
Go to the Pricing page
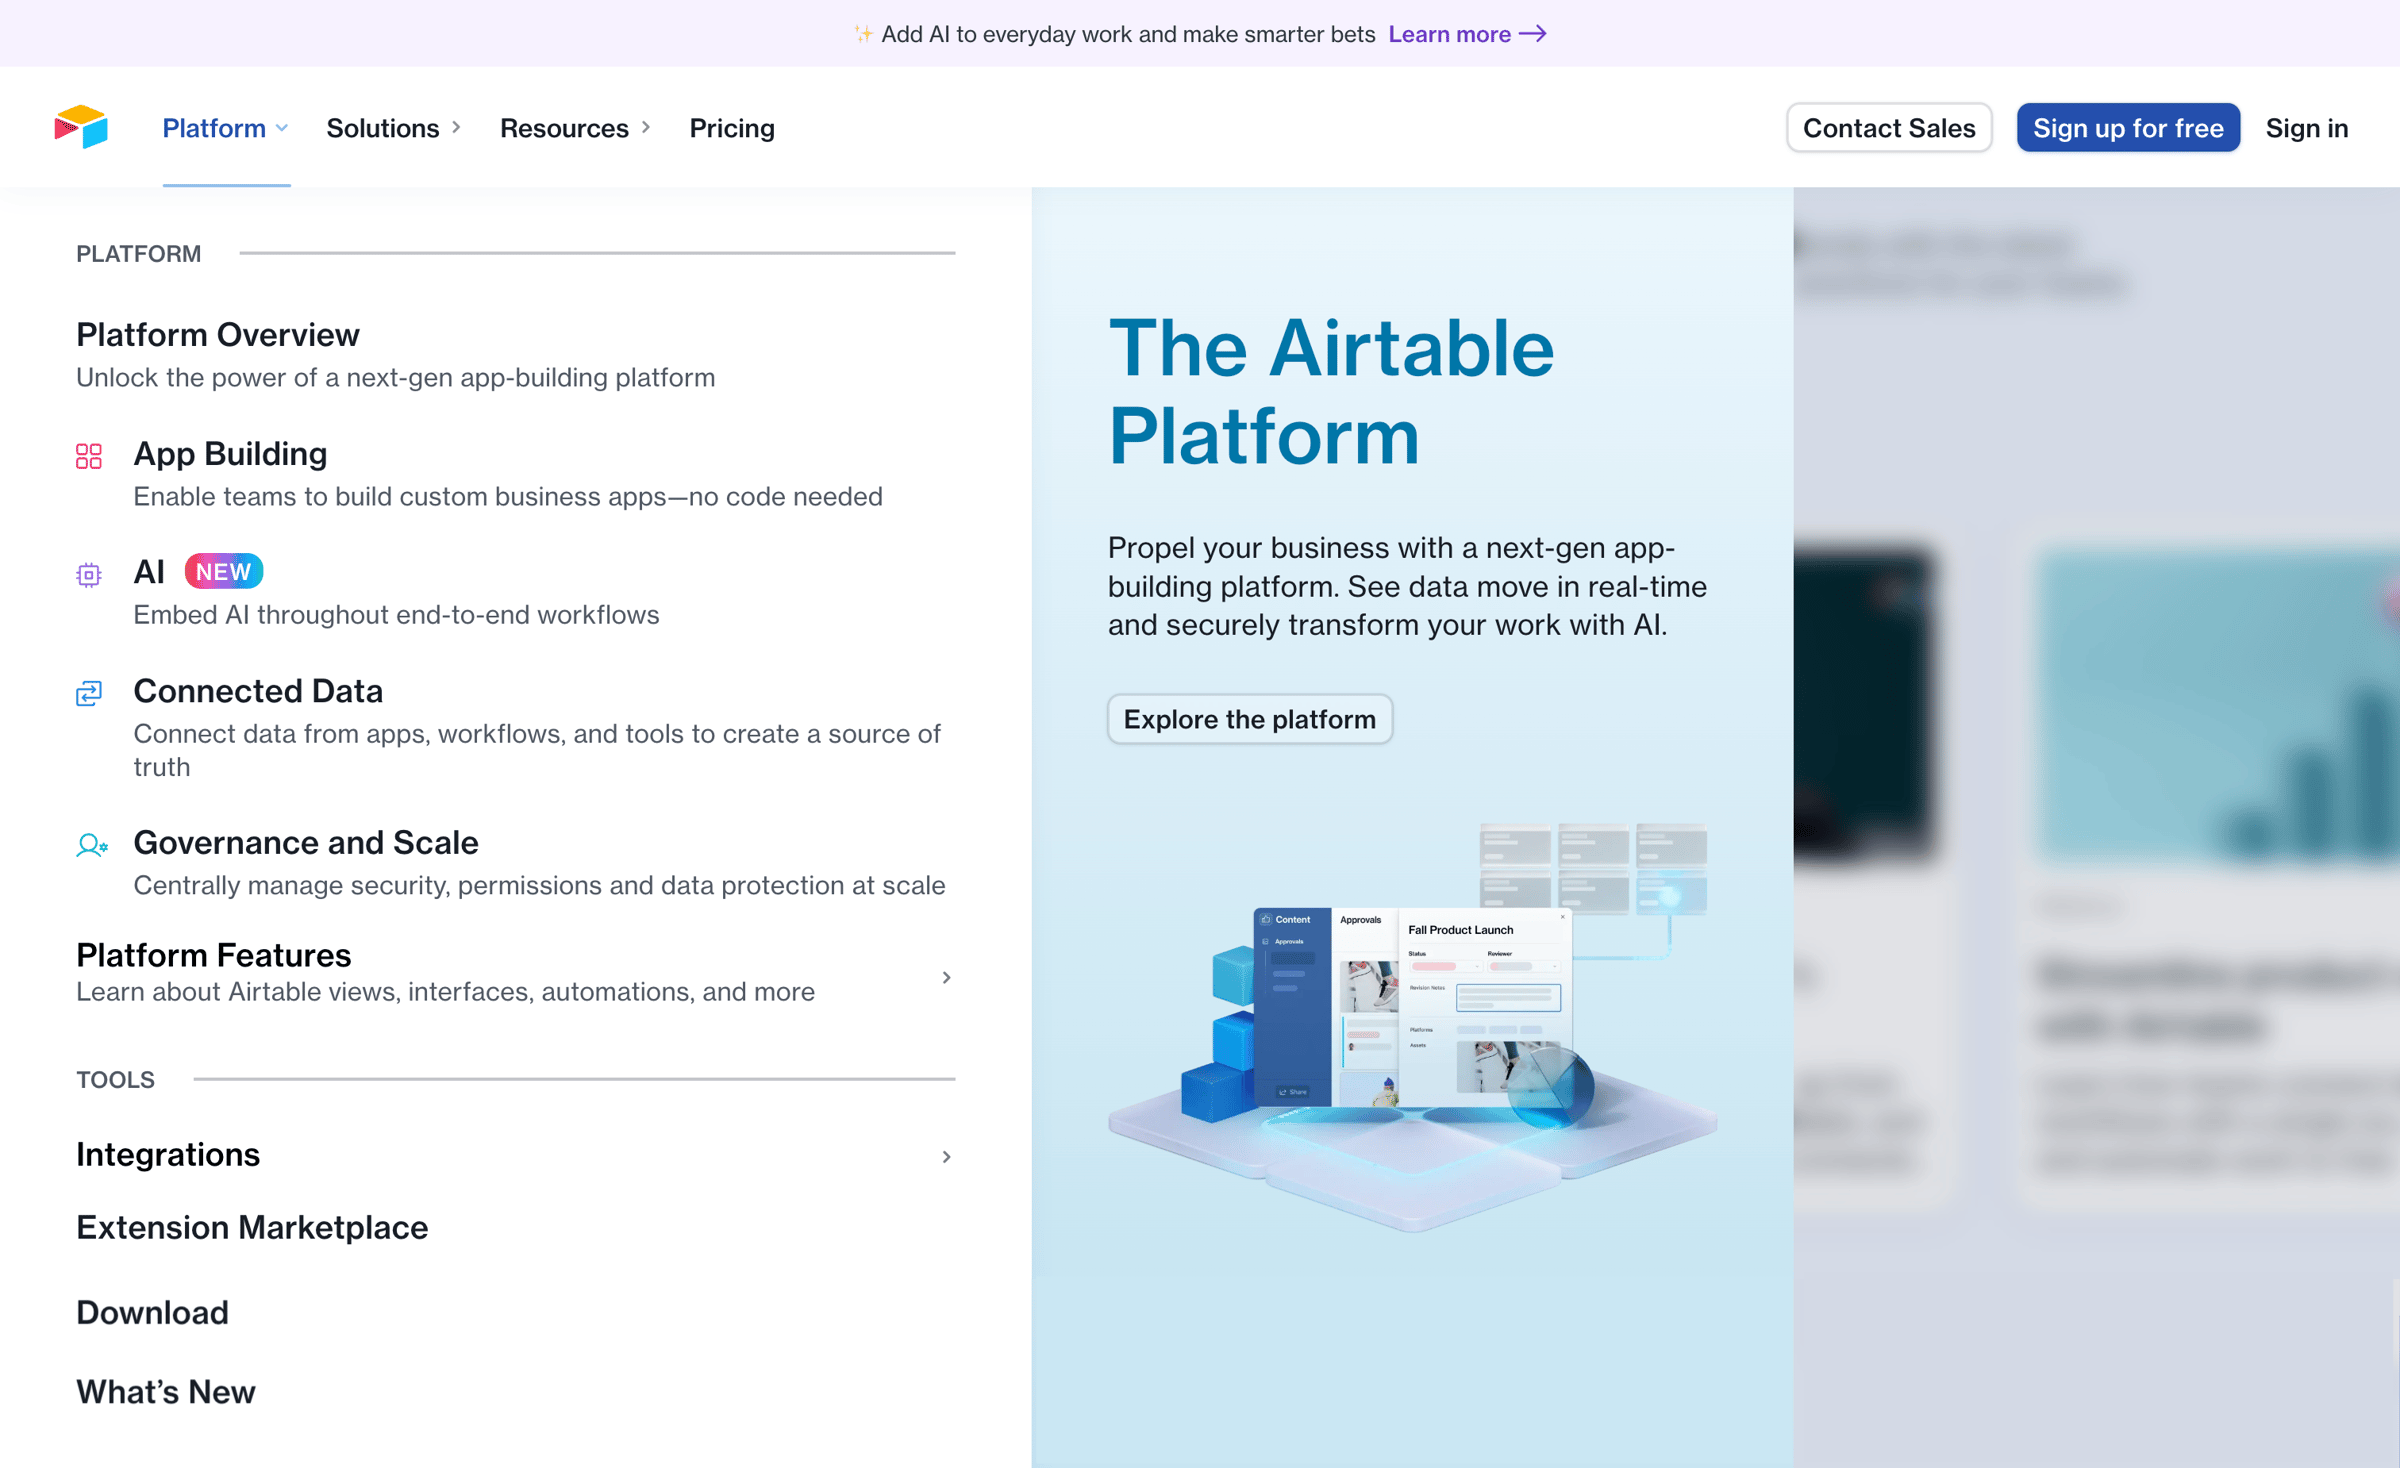732,128
